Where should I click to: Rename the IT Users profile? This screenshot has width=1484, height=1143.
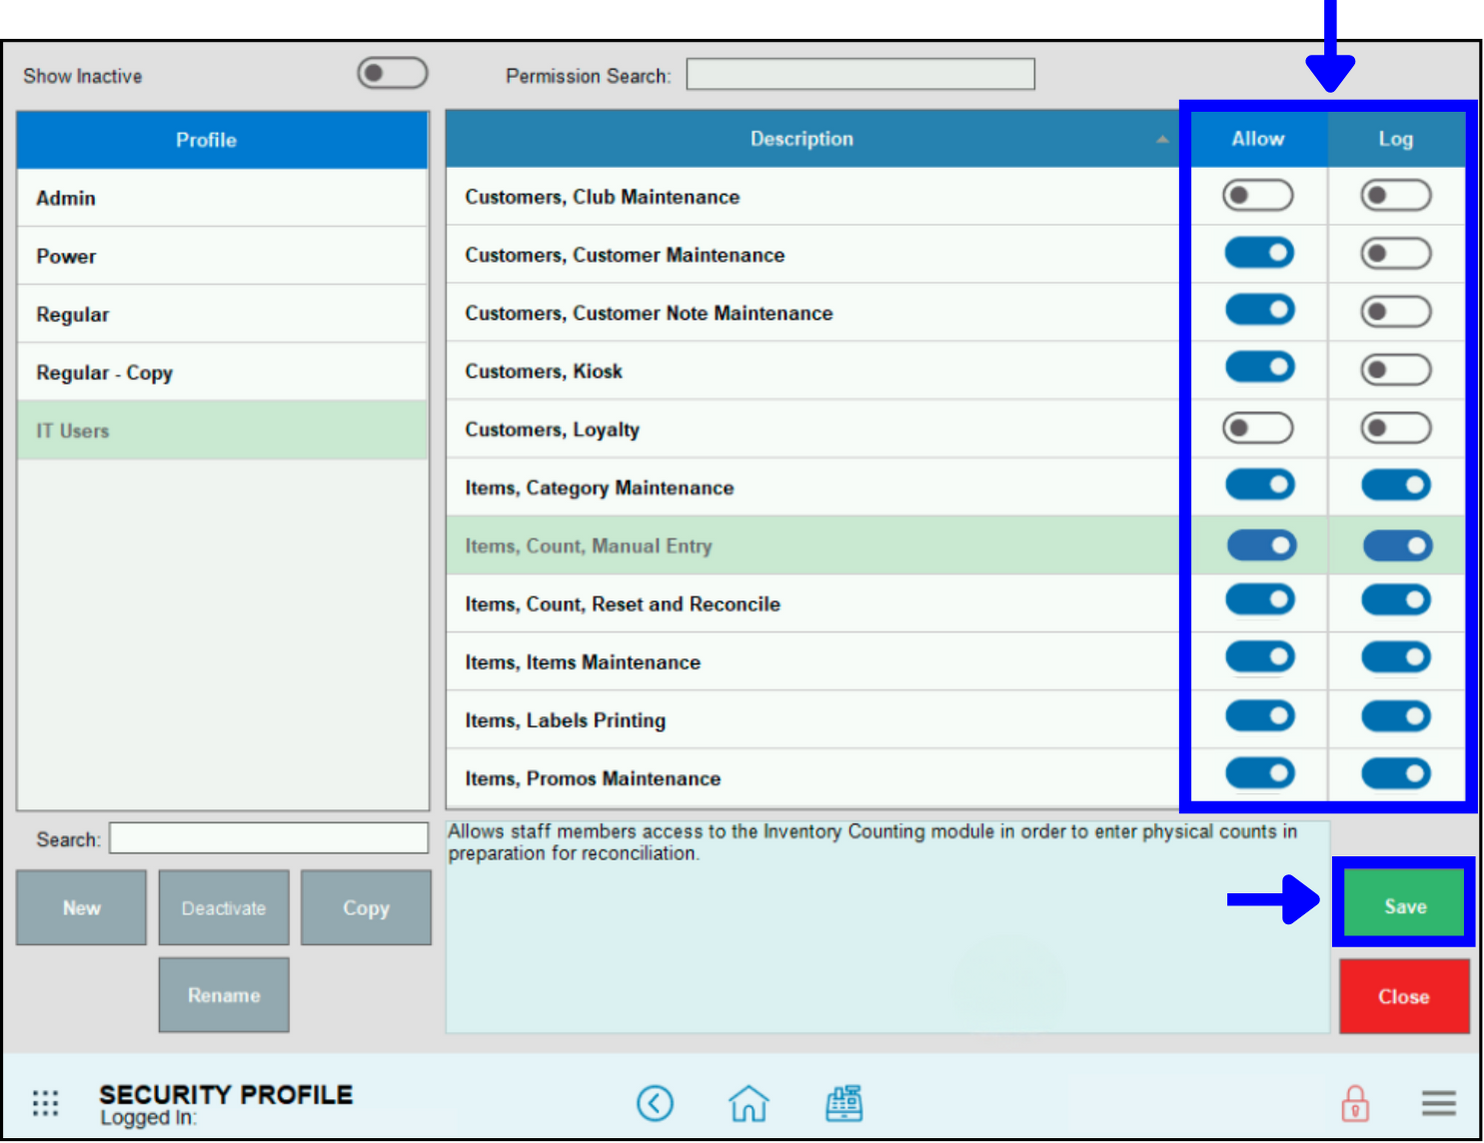pos(223,994)
